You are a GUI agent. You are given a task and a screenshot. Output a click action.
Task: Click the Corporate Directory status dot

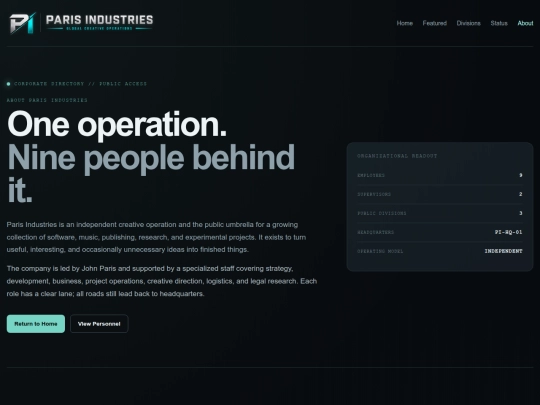pyautogui.click(x=9, y=84)
